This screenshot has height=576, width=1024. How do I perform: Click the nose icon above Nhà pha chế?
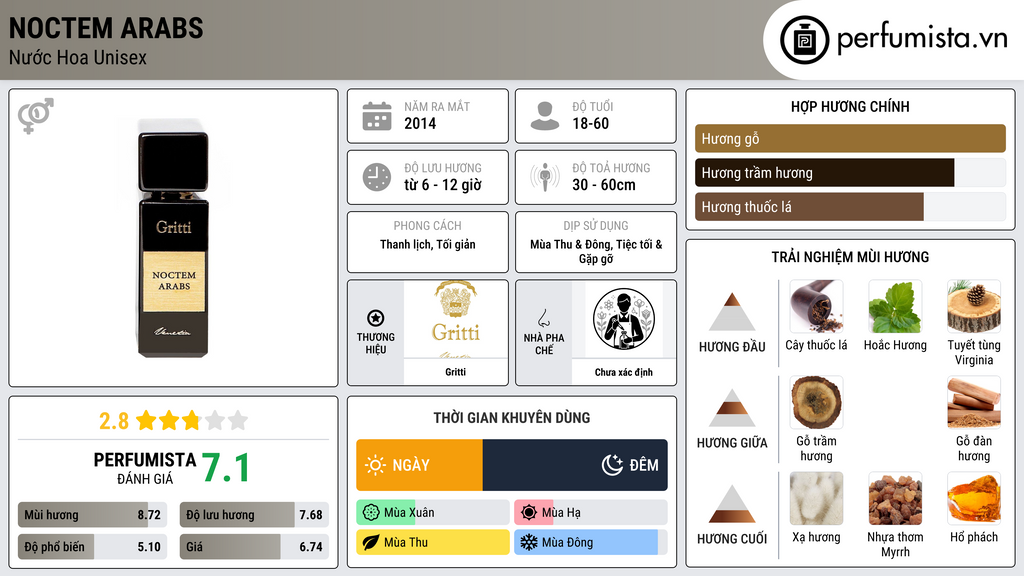pos(544,318)
